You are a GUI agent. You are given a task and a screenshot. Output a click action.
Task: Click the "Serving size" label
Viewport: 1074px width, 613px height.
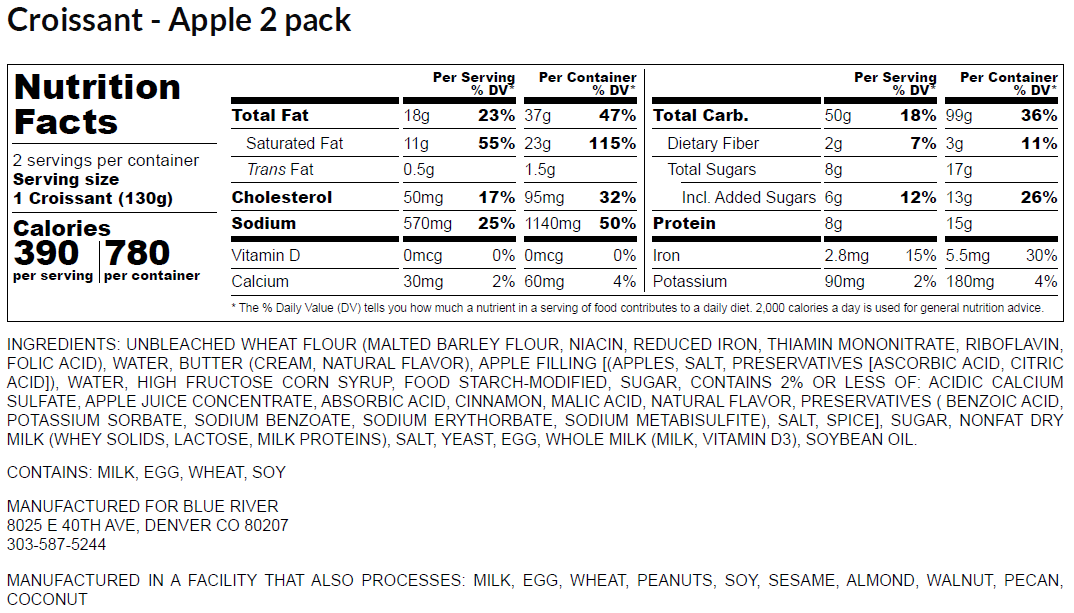pyautogui.click(x=66, y=180)
